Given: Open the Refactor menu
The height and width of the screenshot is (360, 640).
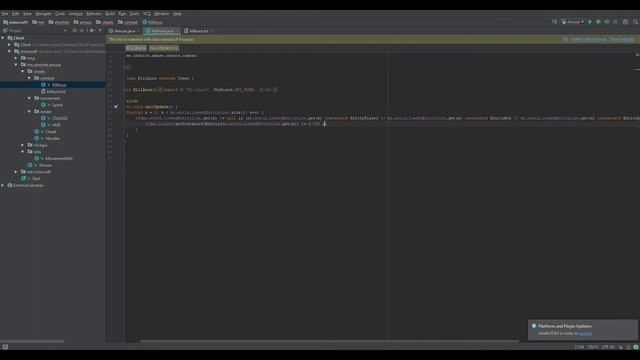Looking at the screenshot, I should (94, 14).
